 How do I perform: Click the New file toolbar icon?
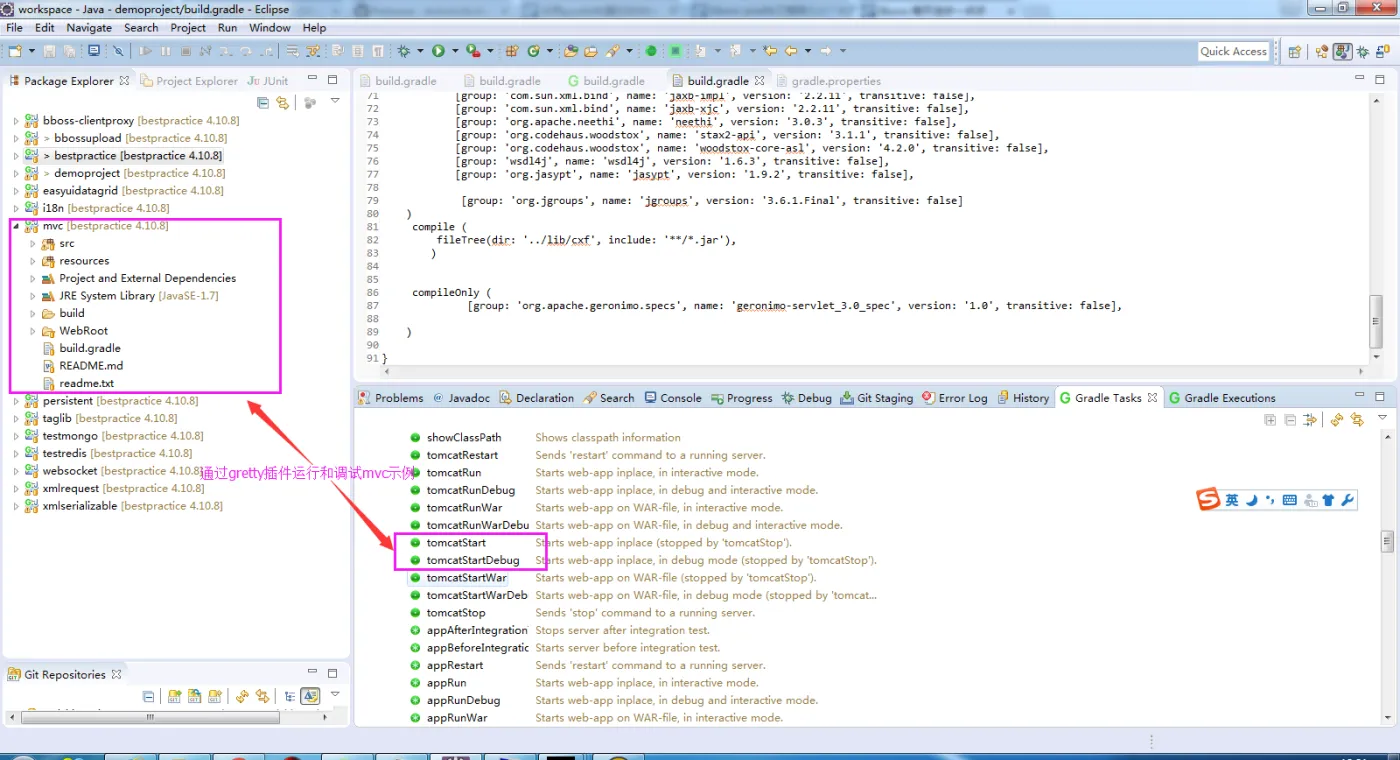pos(15,51)
